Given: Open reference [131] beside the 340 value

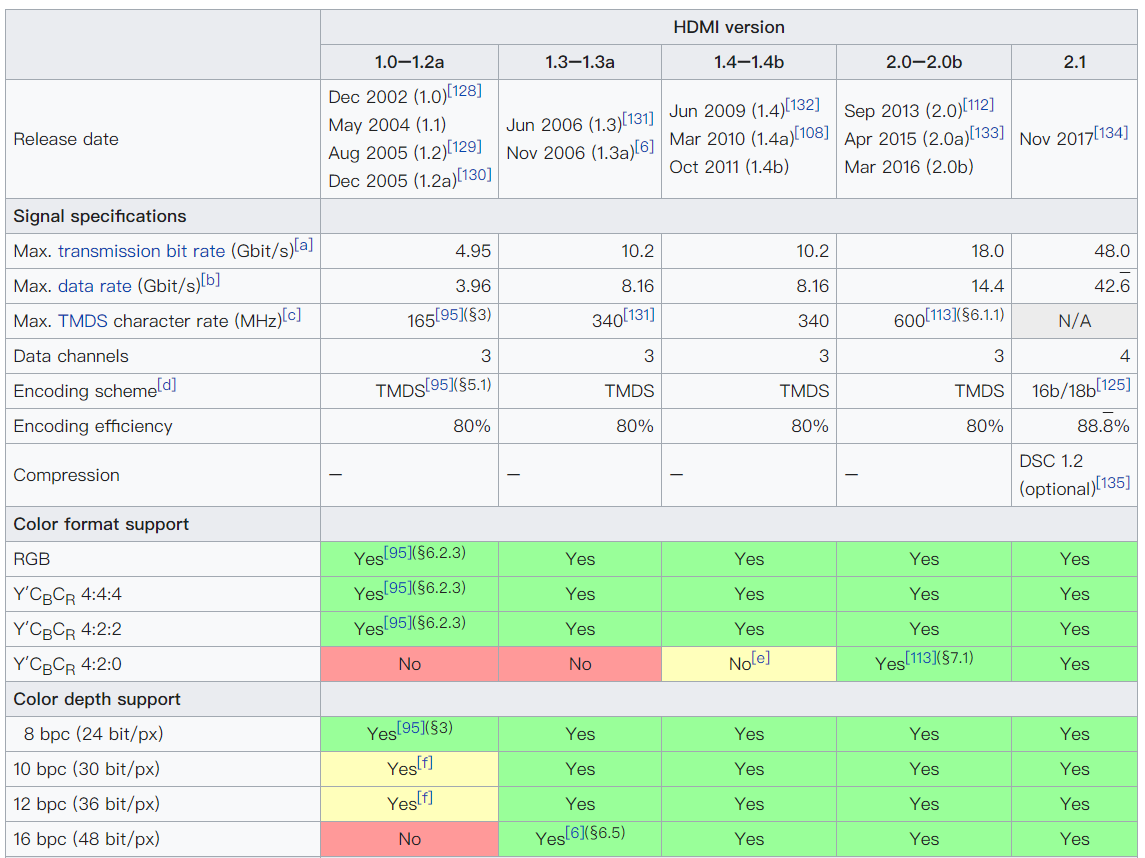Looking at the screenshot, I should tap(639, 315).
